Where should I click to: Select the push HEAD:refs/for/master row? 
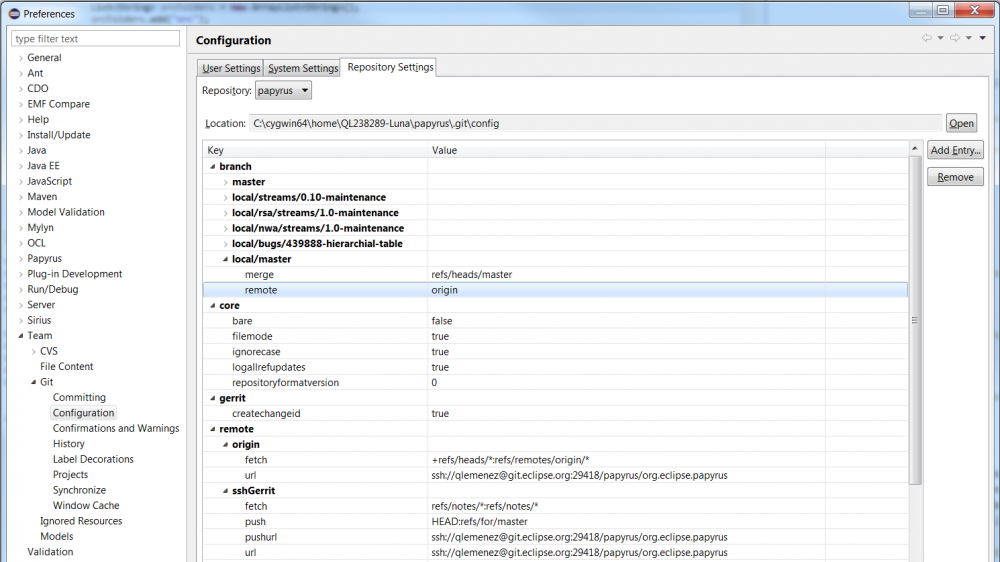(555, 522)
